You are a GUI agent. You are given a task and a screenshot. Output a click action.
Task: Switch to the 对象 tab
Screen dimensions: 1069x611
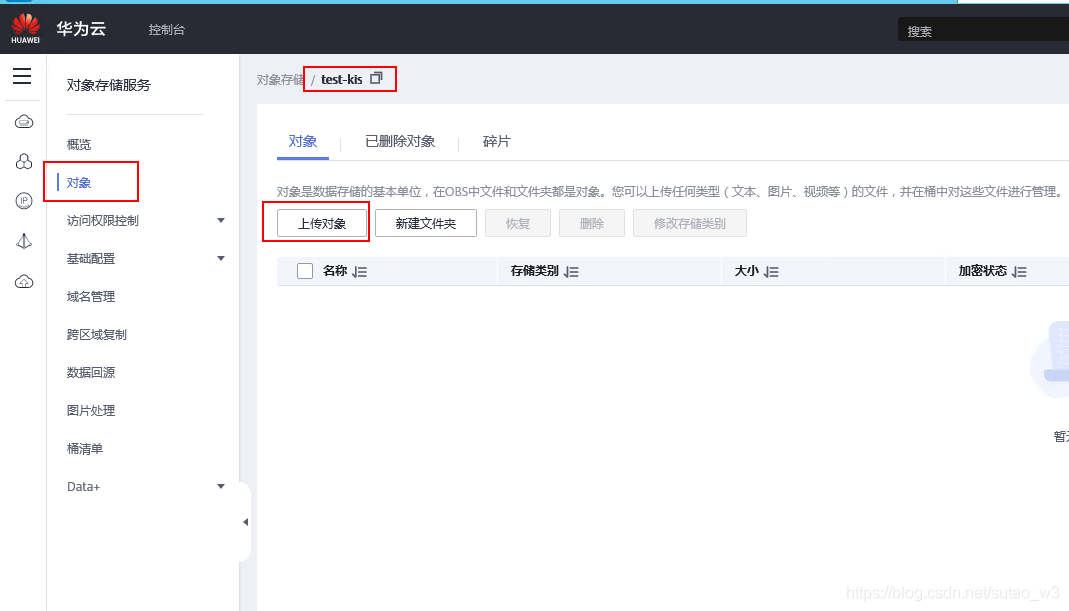point(303,141)
